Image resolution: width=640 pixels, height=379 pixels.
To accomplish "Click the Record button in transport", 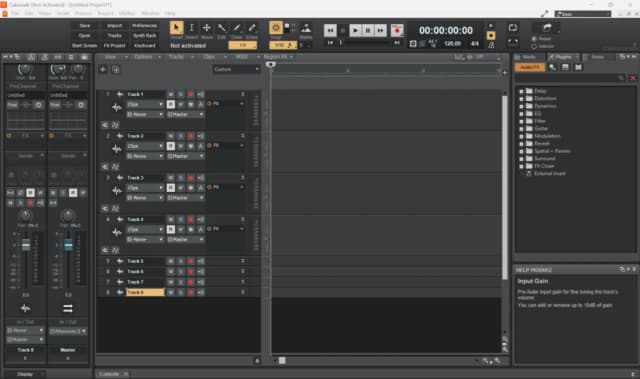I will pyautogui.click(x=397, y=30).
